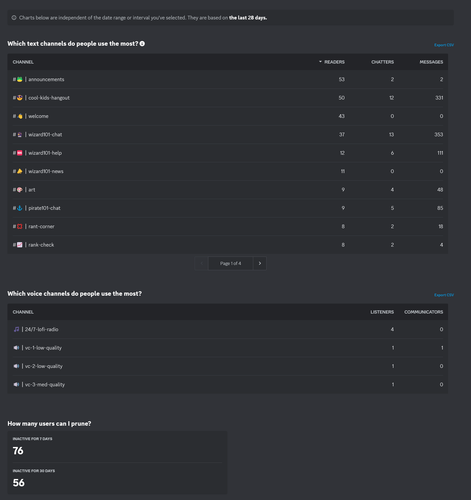Click the Listeners column header

click(x=382, y=312)
